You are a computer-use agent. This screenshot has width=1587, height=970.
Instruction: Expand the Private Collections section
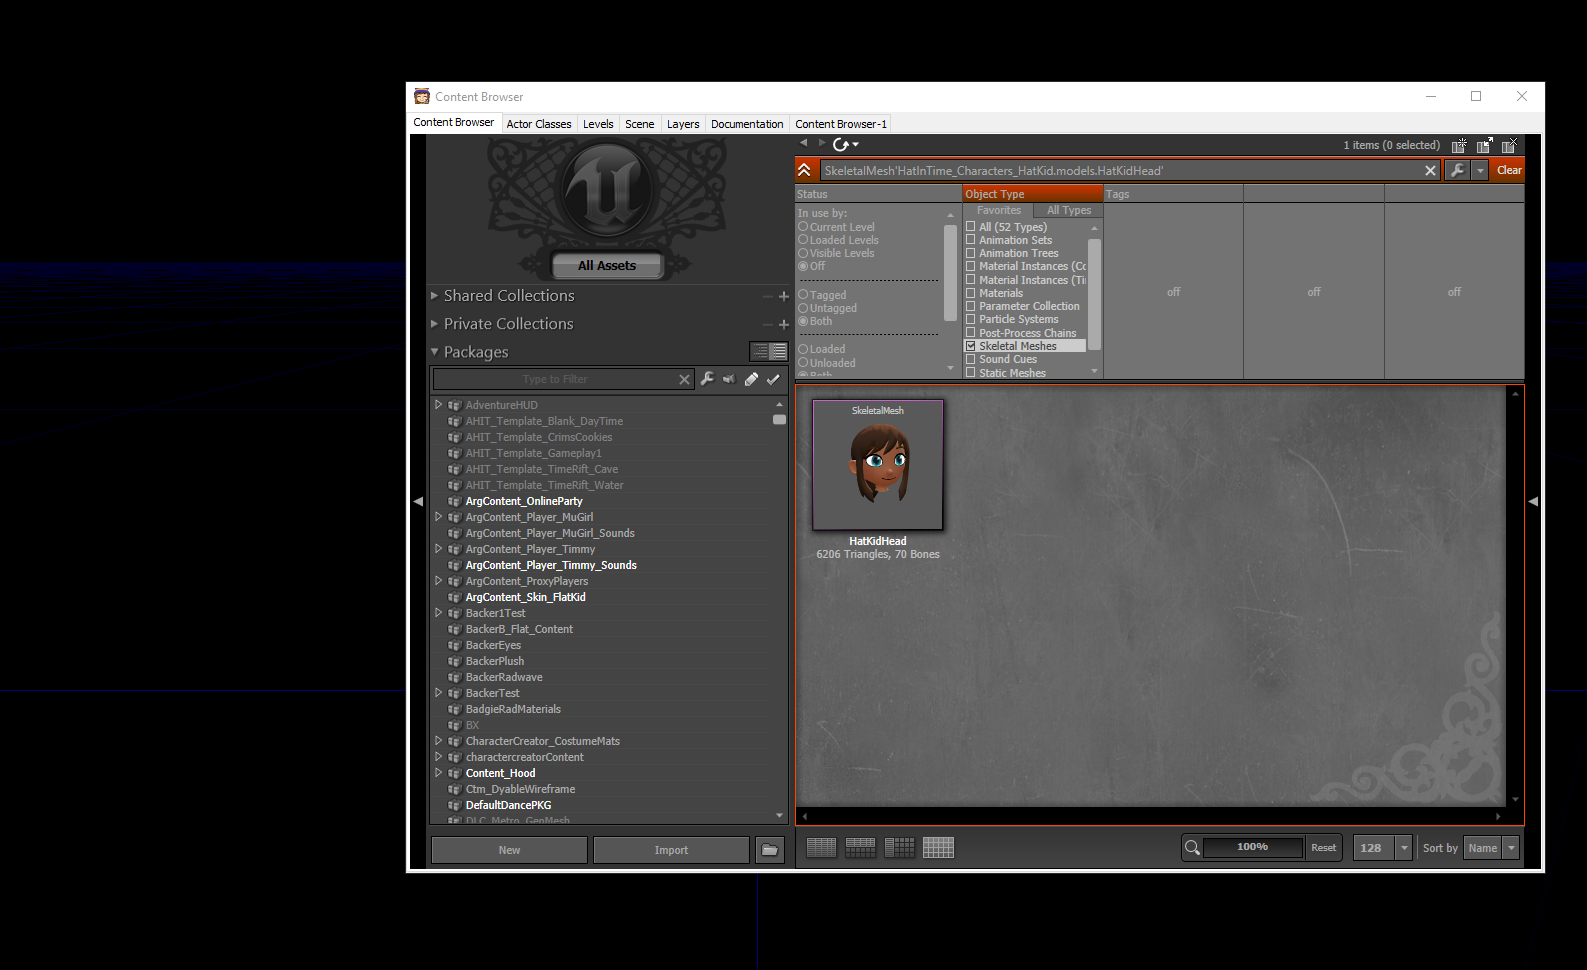point(435,324)
